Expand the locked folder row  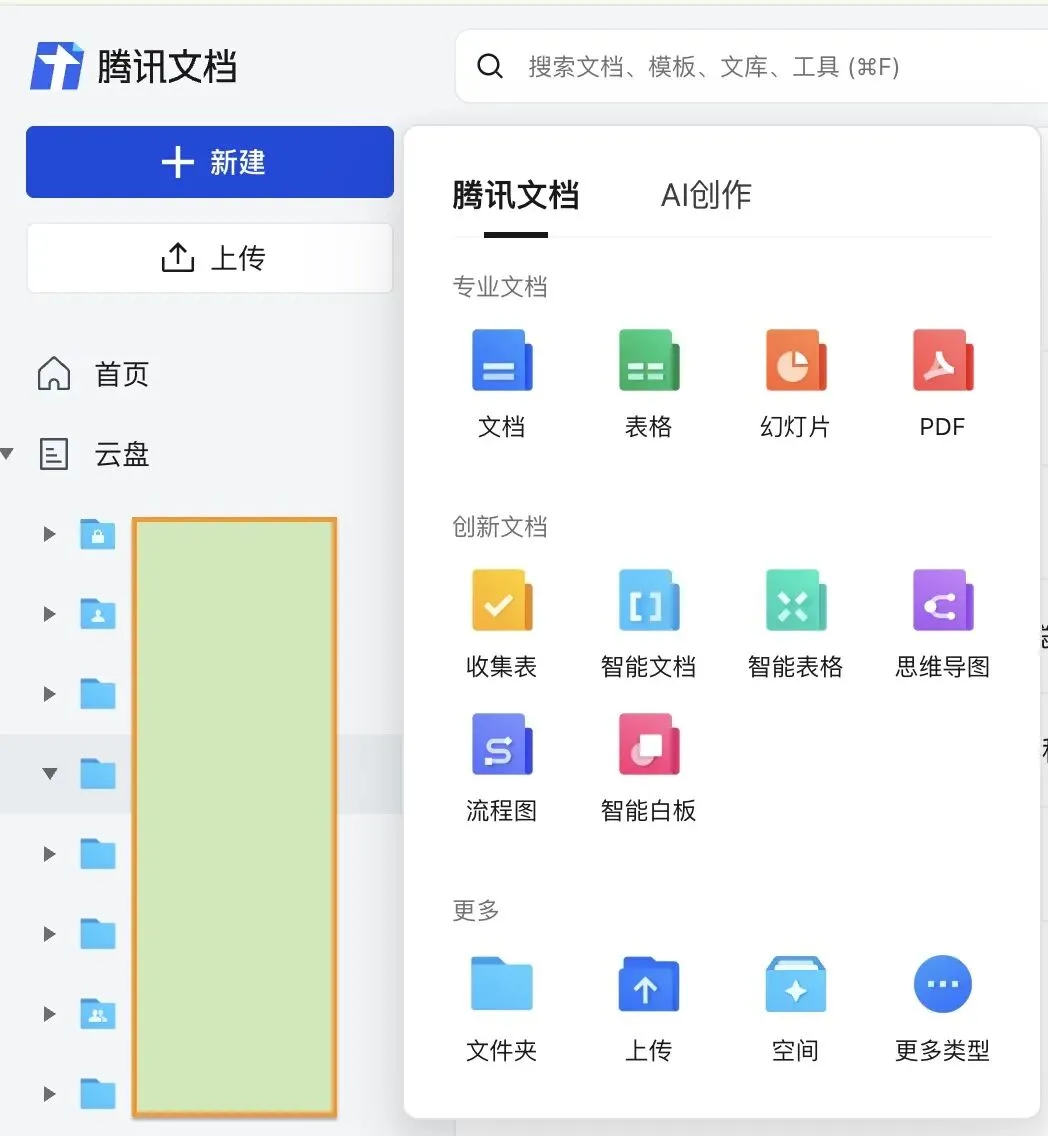point(49,535)
